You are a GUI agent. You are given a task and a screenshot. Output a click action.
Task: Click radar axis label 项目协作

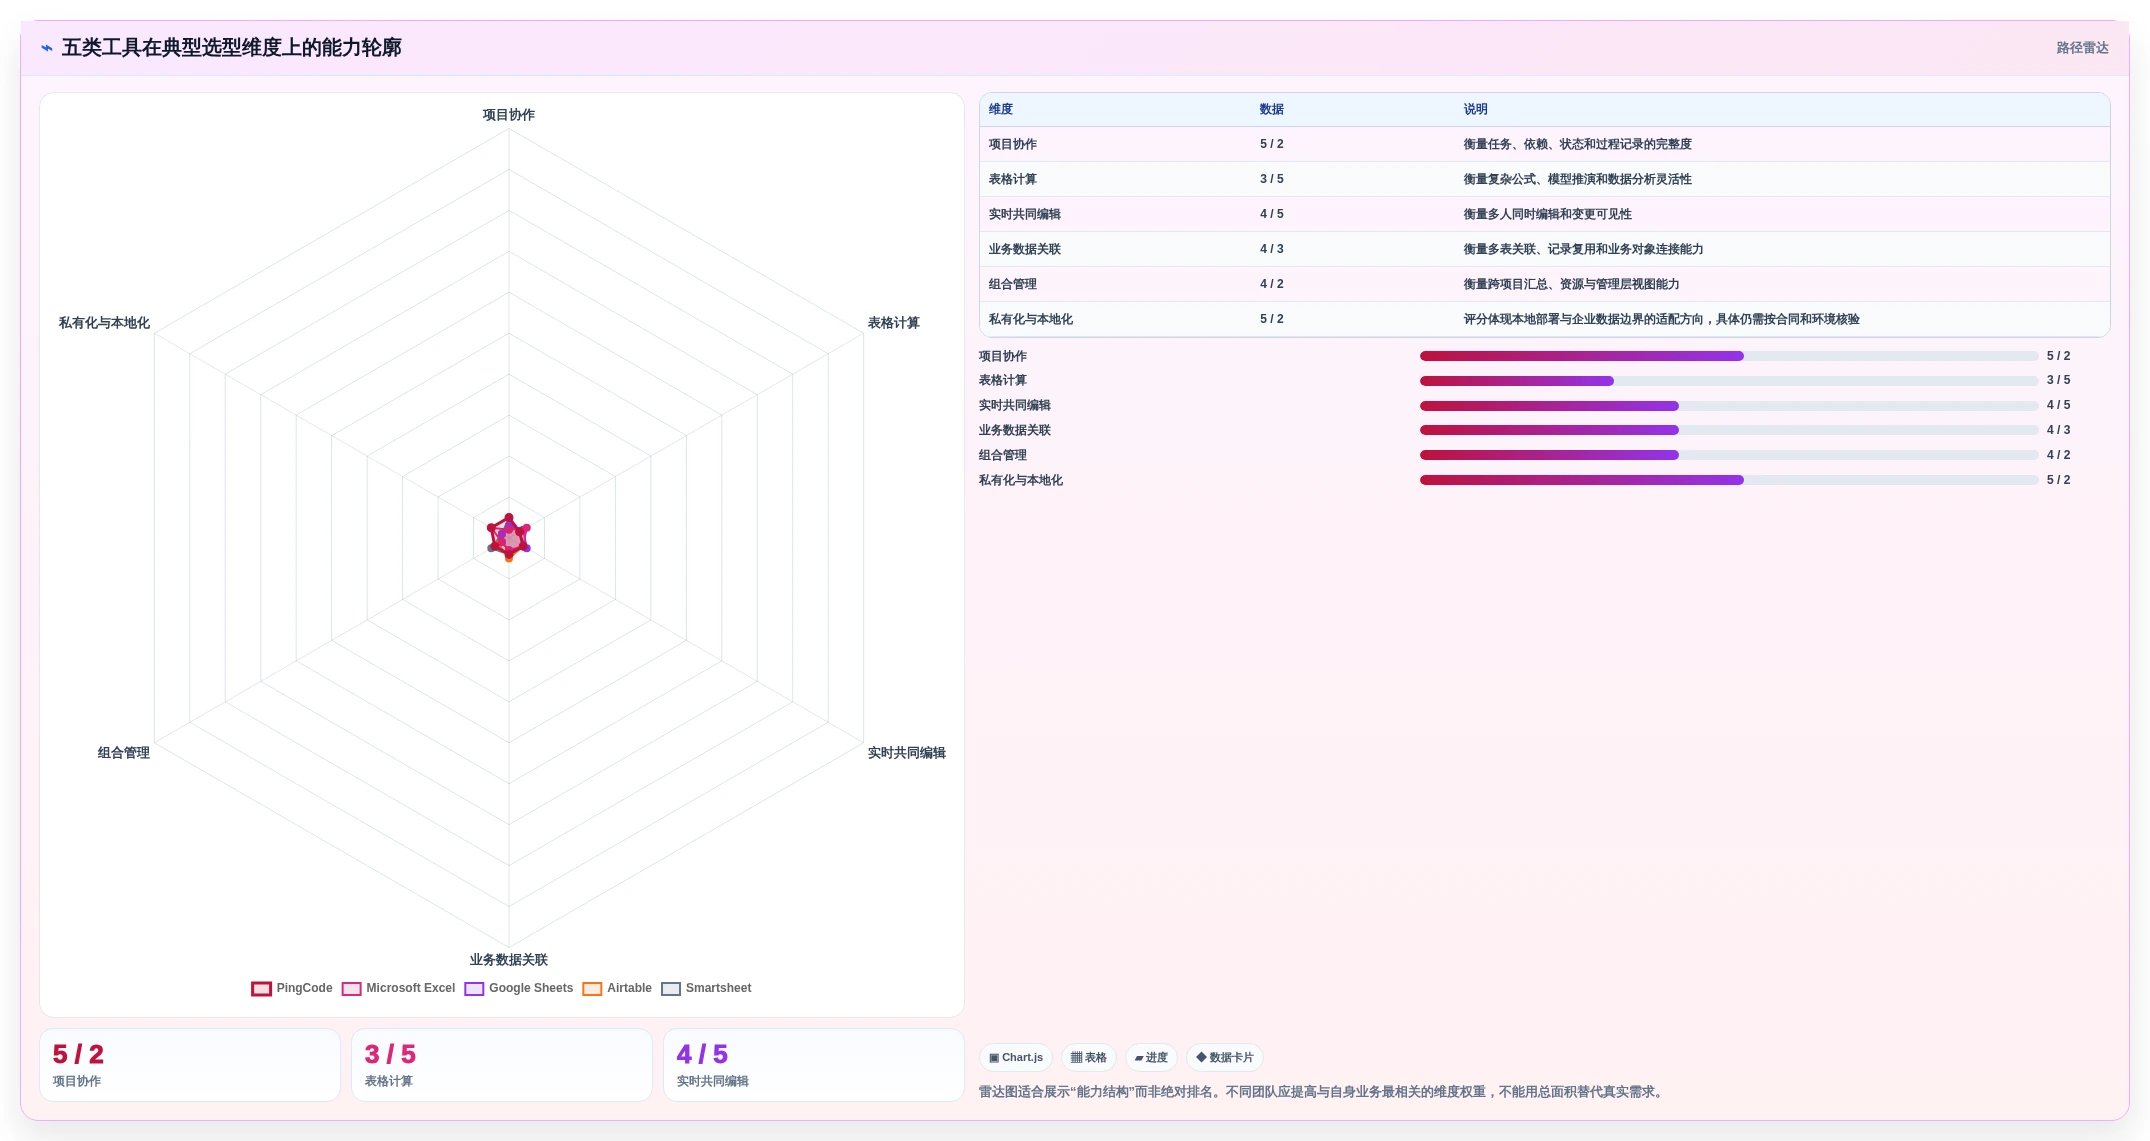click(509, 115)
